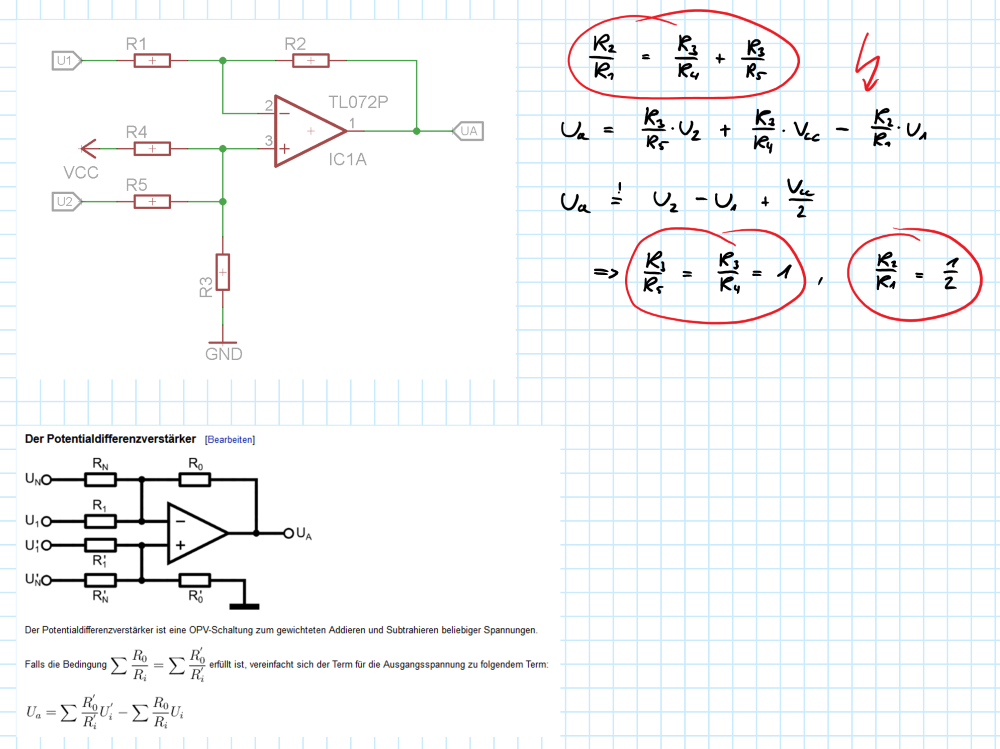Click the U1 input port symbol
The width and height of the screenshot is (1000, 749).
[x=66, y=61]
